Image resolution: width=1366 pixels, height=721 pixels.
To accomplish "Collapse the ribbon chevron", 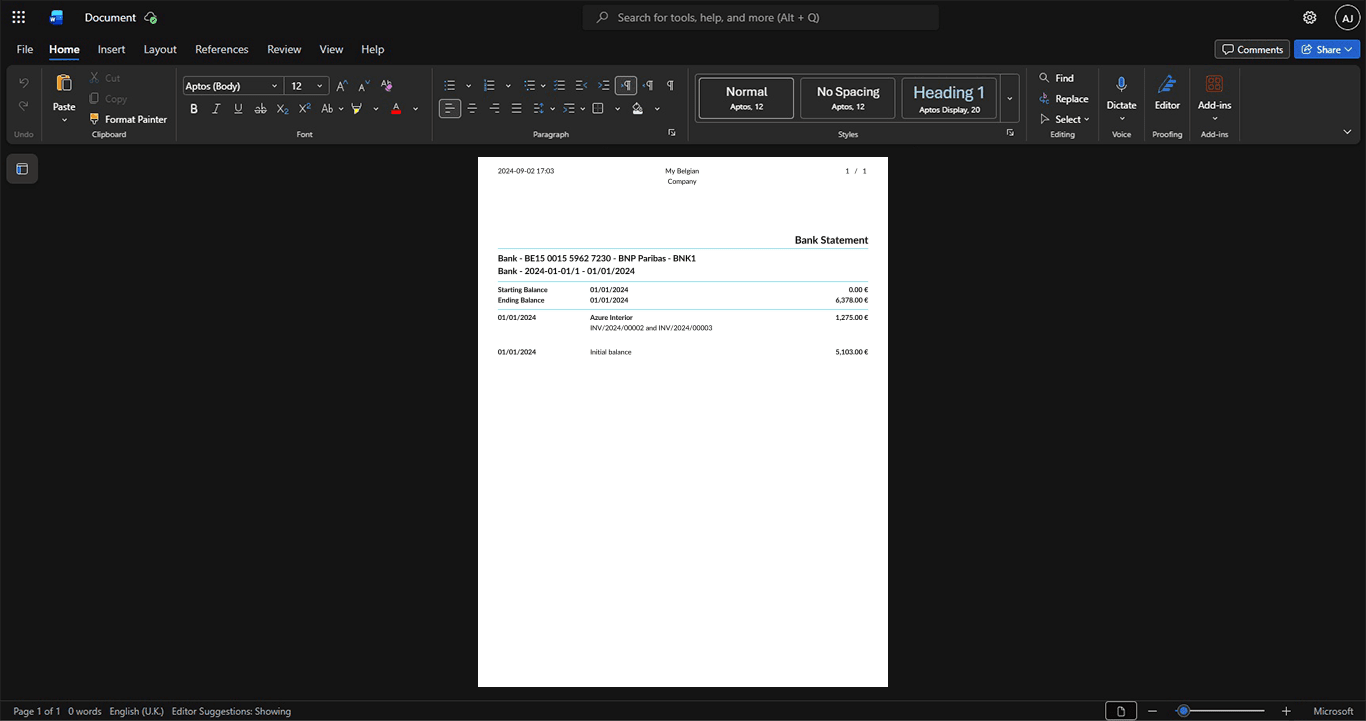I will pyautogui.click(x=1347, y=132).
